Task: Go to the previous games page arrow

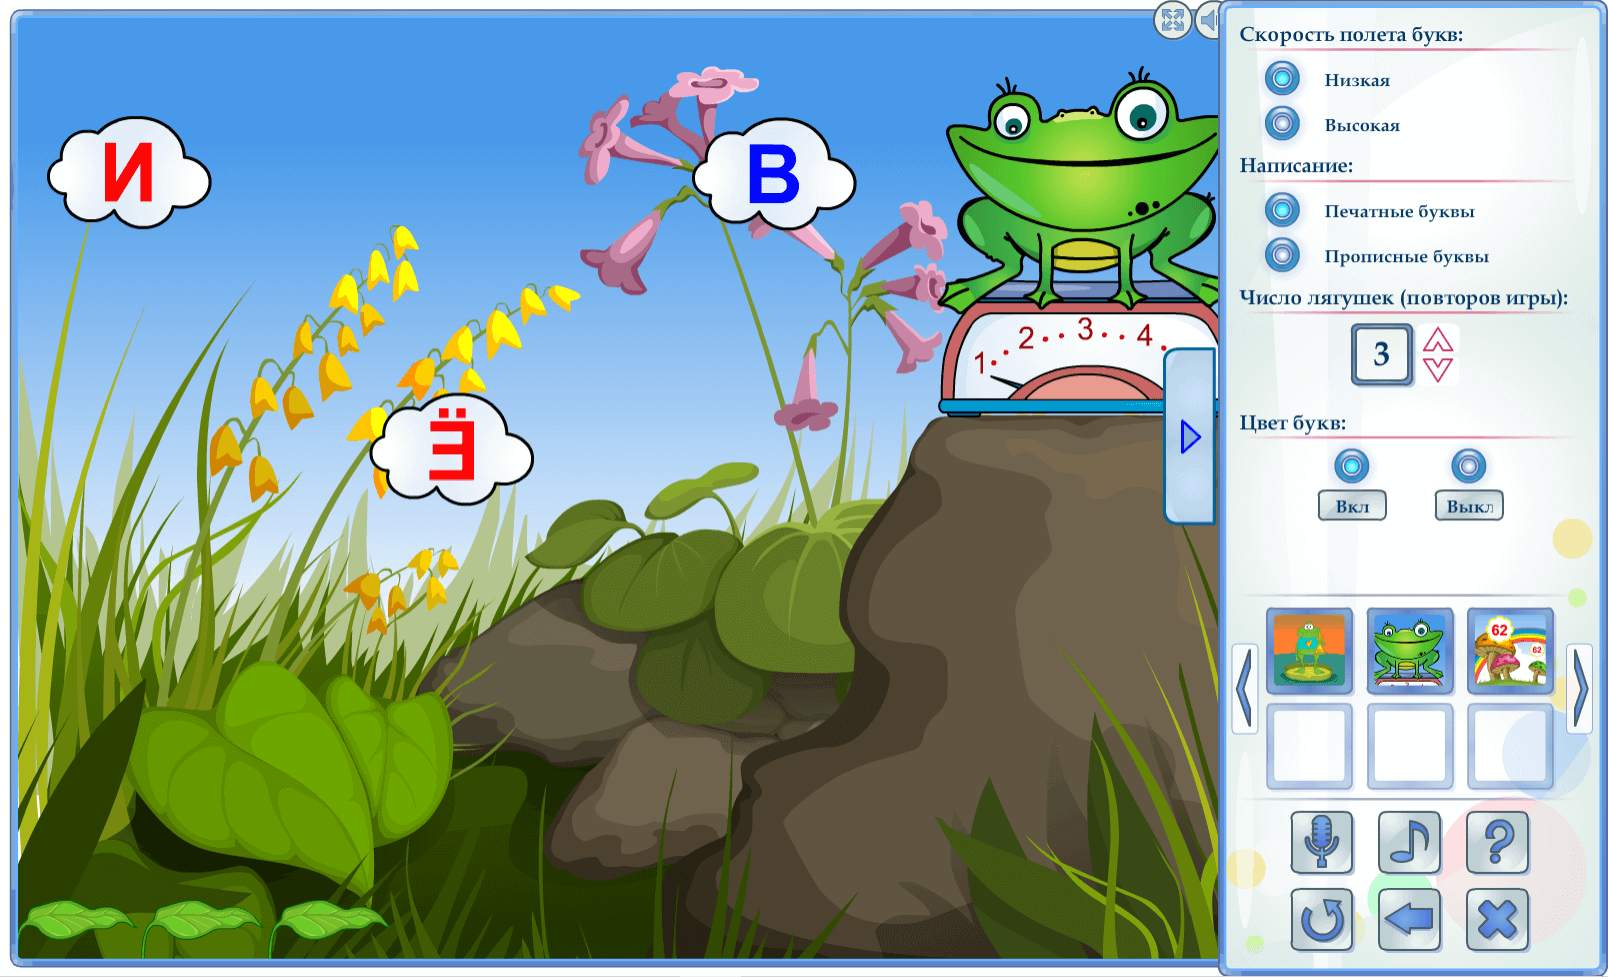Action: (1245, 689)
